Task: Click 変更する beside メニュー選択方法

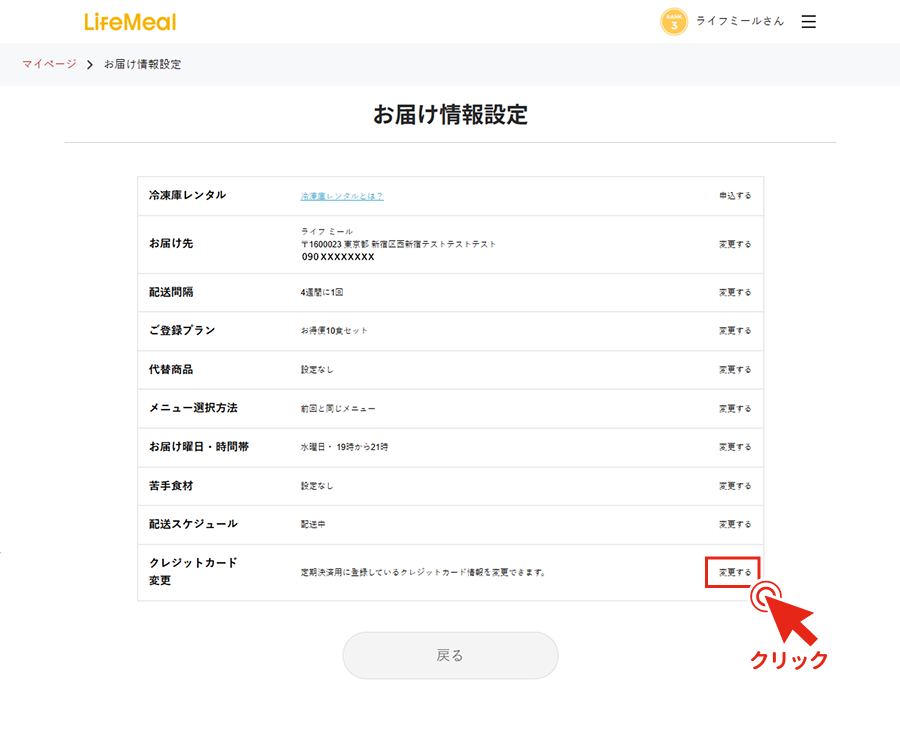Action: (x=735, y=408)
